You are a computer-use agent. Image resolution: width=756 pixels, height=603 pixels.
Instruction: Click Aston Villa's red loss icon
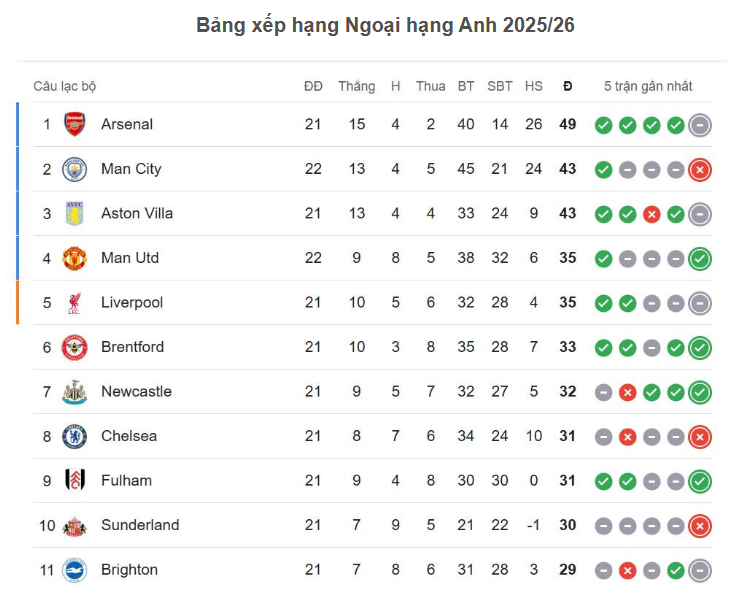(x=652, y=214)
